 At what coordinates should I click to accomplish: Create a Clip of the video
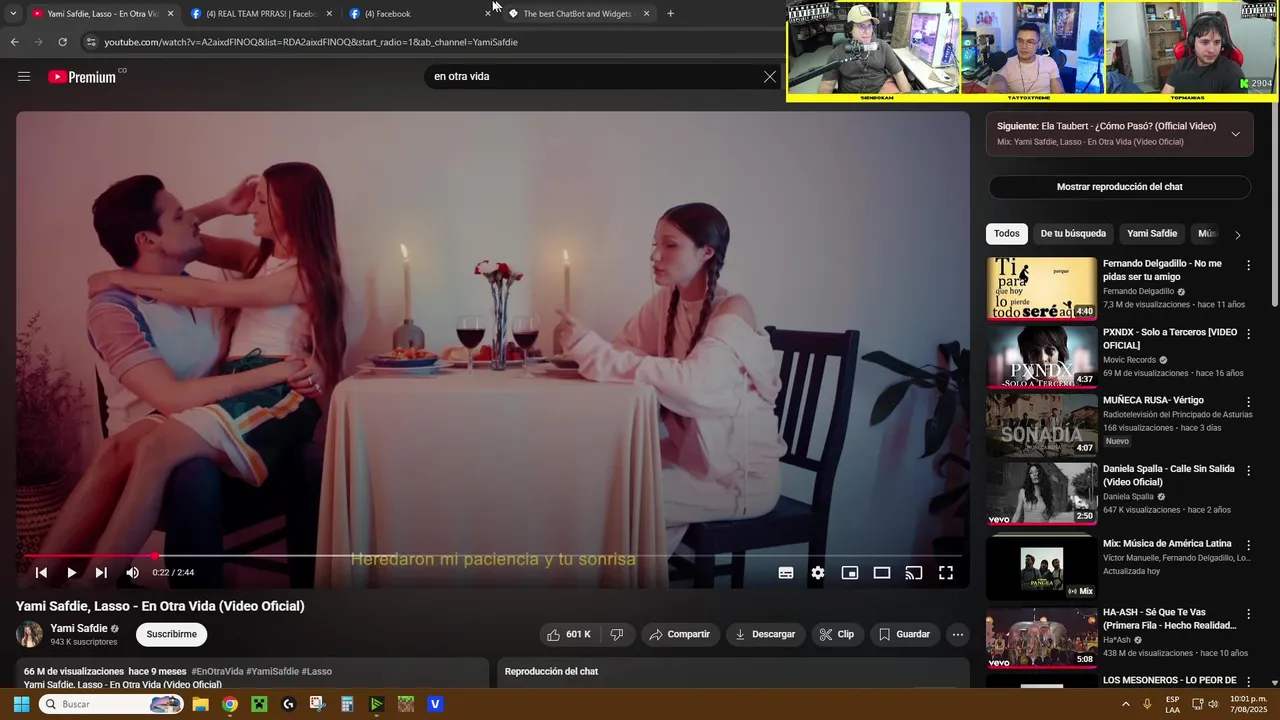point(836,634)
